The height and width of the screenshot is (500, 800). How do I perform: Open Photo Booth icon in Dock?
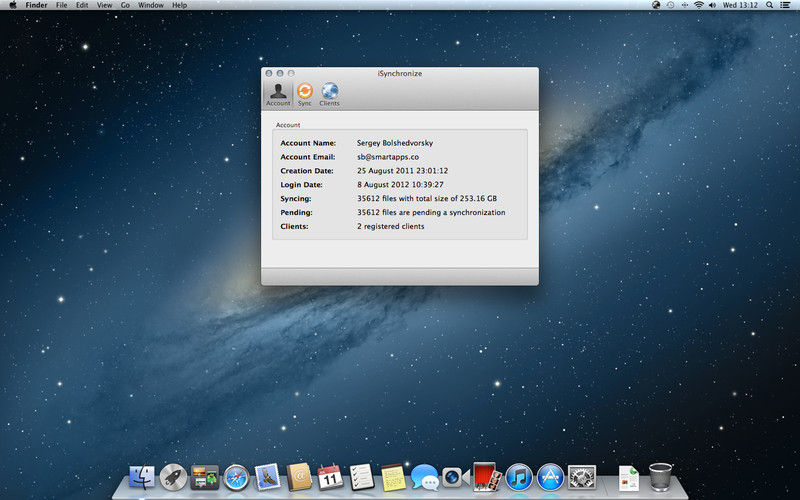click(487, 477)
